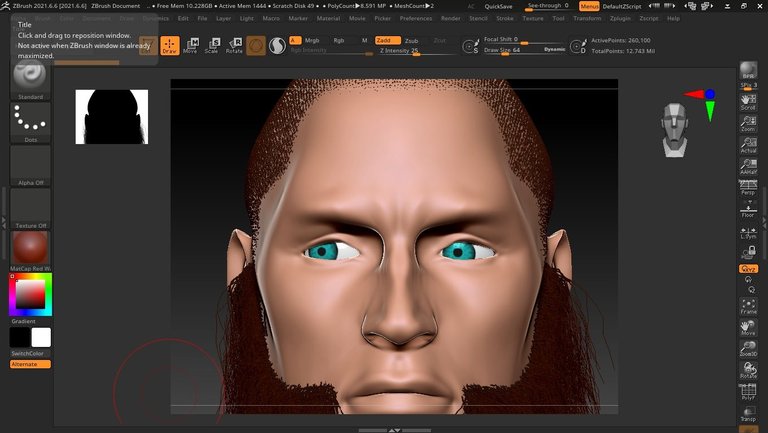Expand the bottom tray arrows
This screenshot has width=768, height=433.
click(x=394, y=430)
